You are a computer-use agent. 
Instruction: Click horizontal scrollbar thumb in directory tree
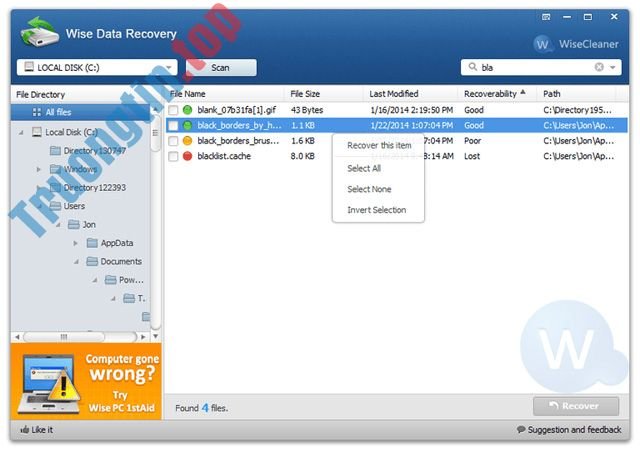click(64, 337)
